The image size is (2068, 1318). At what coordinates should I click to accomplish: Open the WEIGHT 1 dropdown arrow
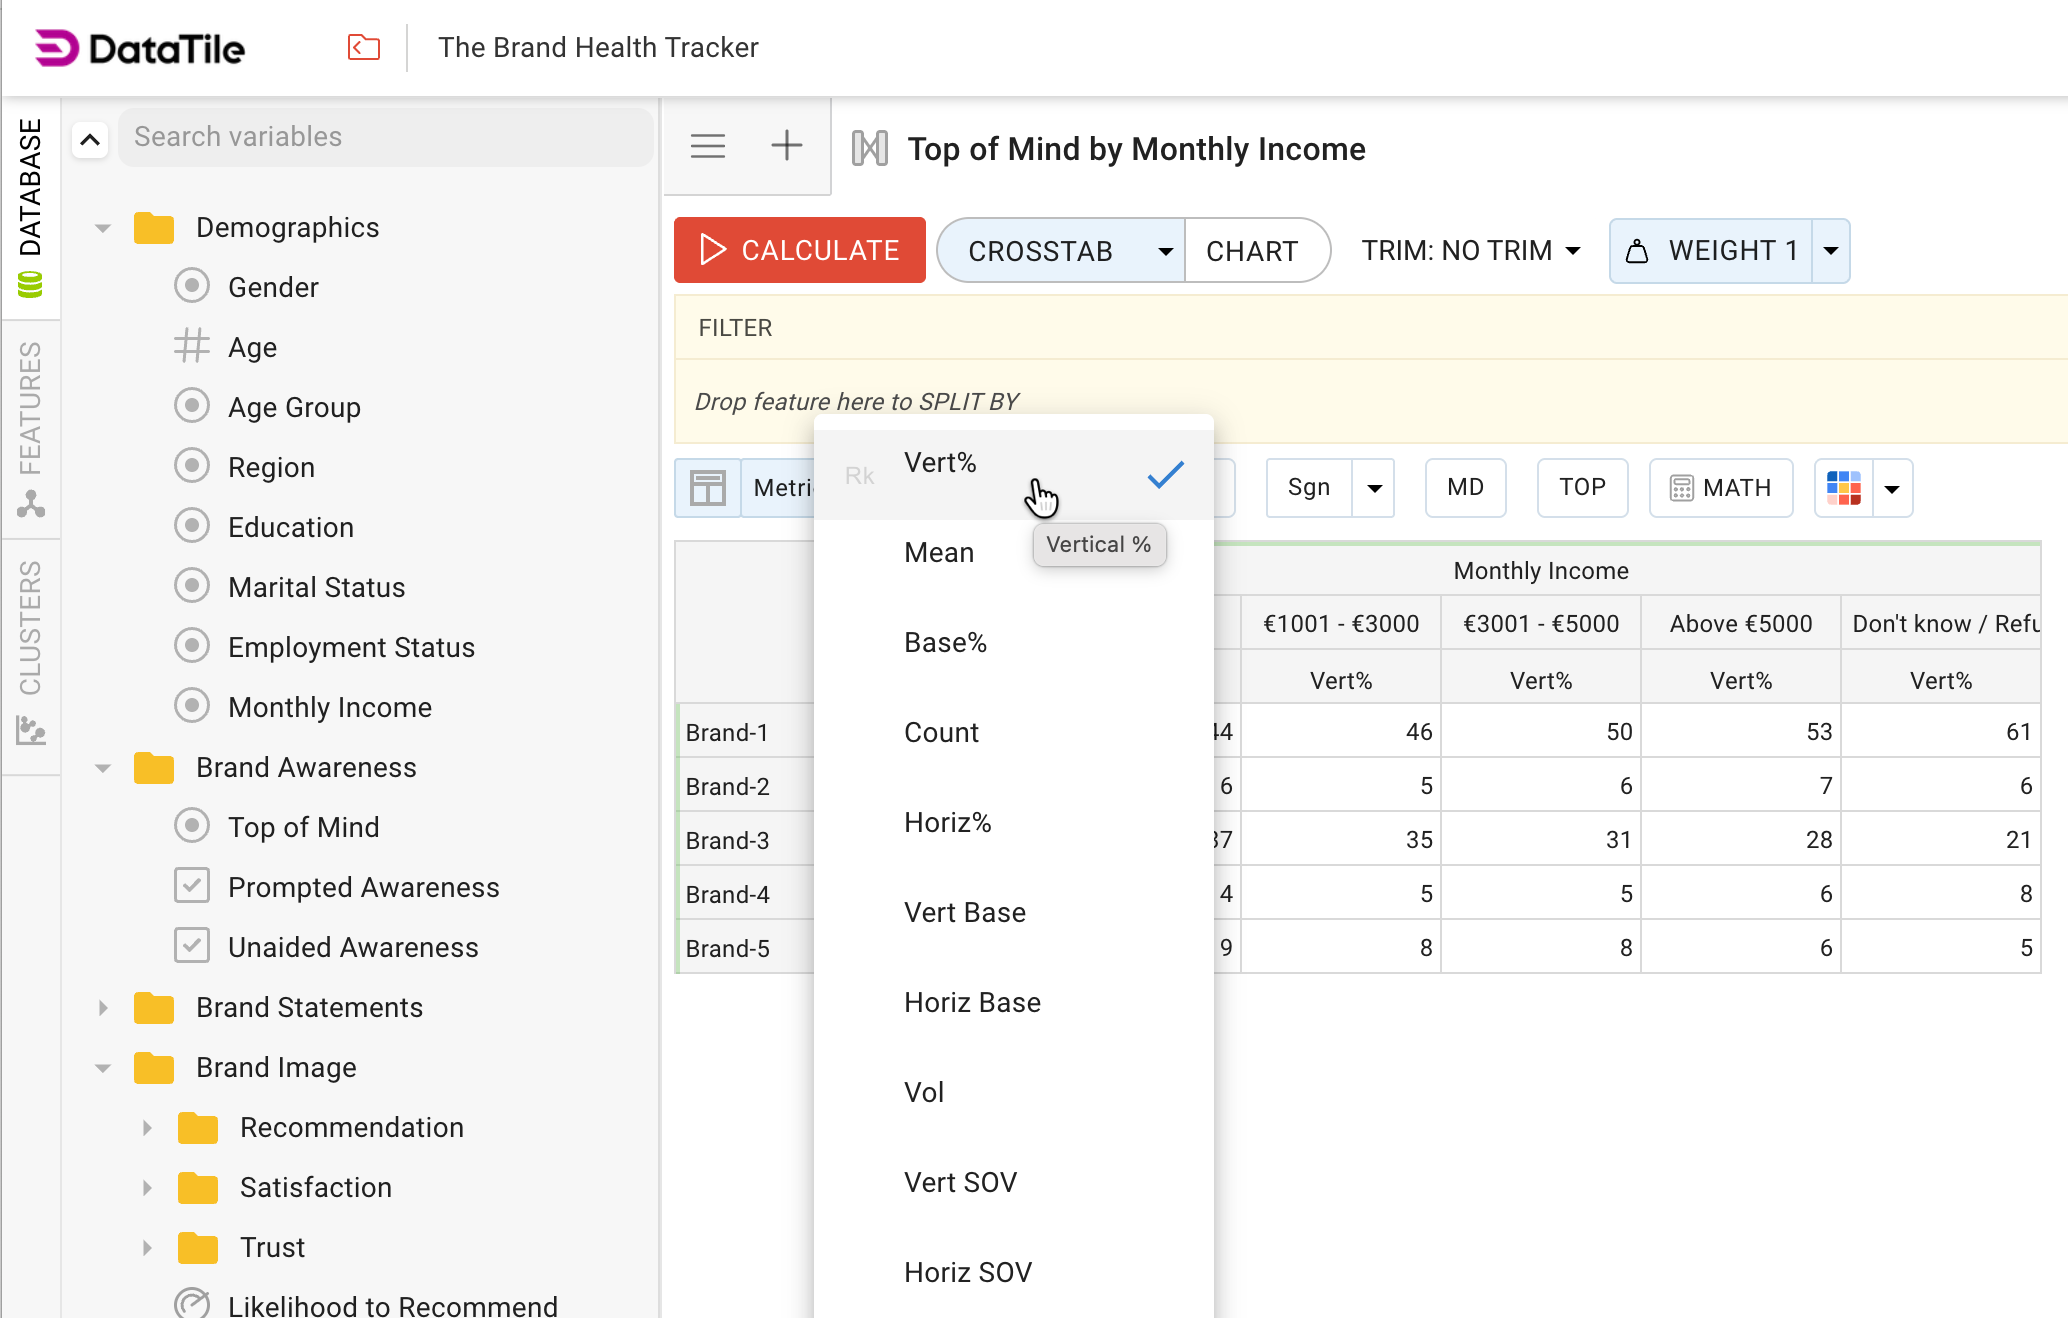(1831, 251)
